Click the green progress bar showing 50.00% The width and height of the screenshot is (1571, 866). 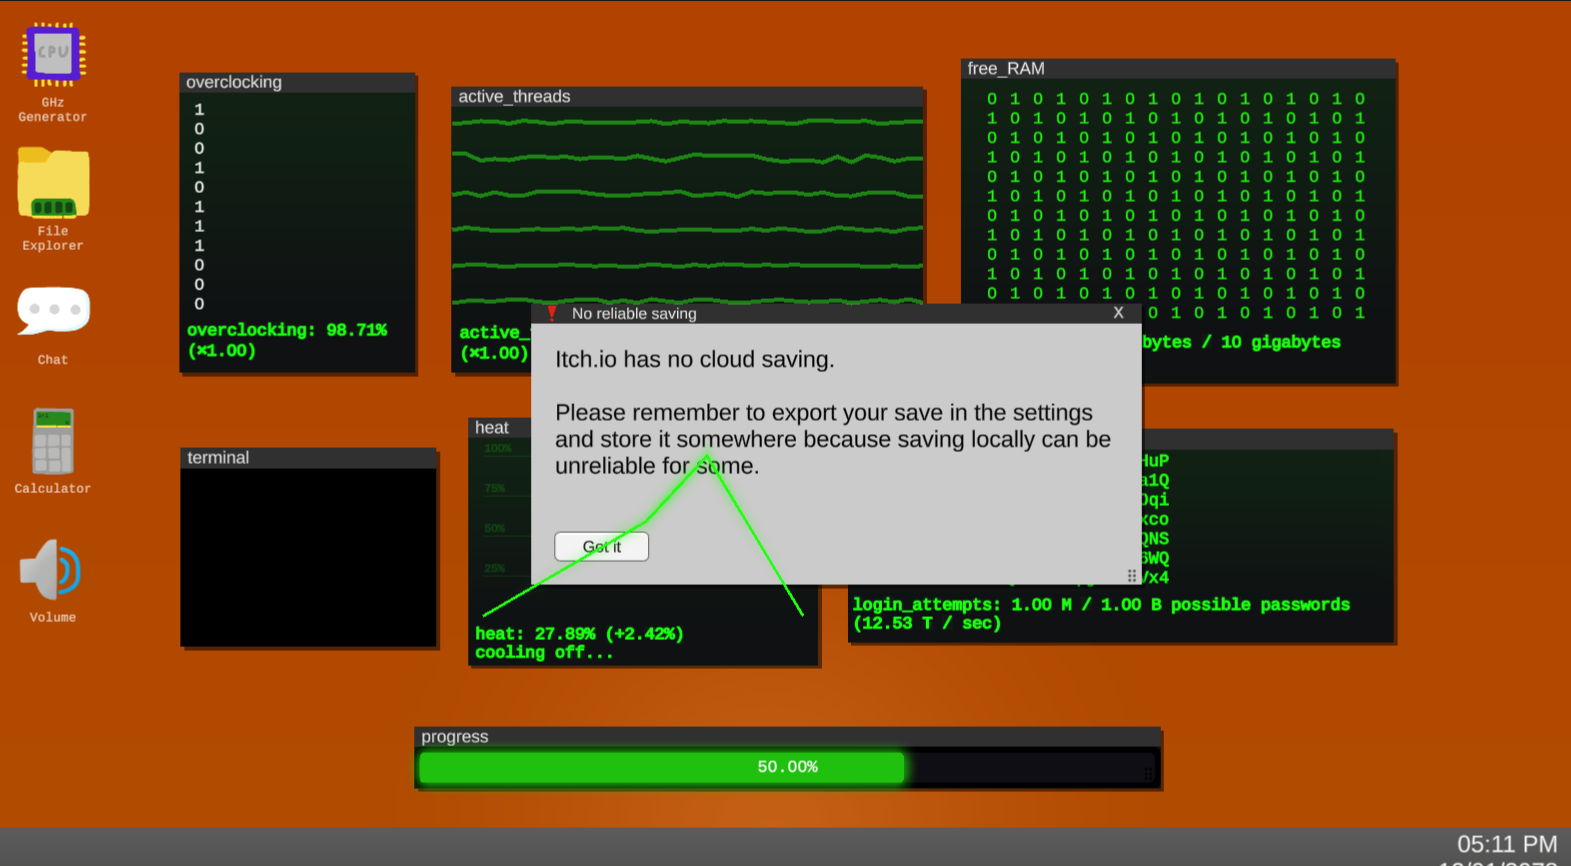[x=662, y=767]
